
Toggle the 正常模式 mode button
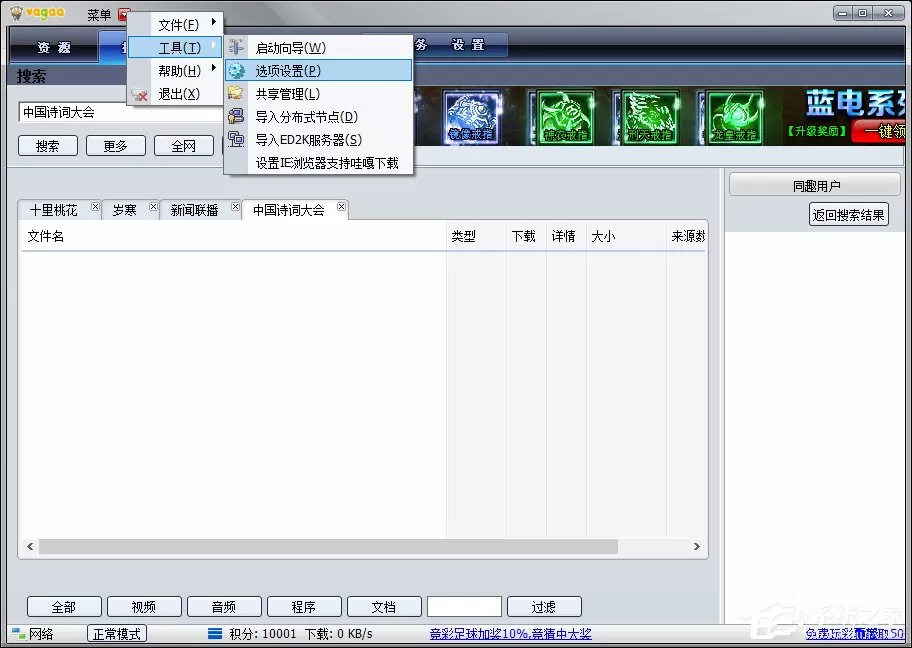117,633
